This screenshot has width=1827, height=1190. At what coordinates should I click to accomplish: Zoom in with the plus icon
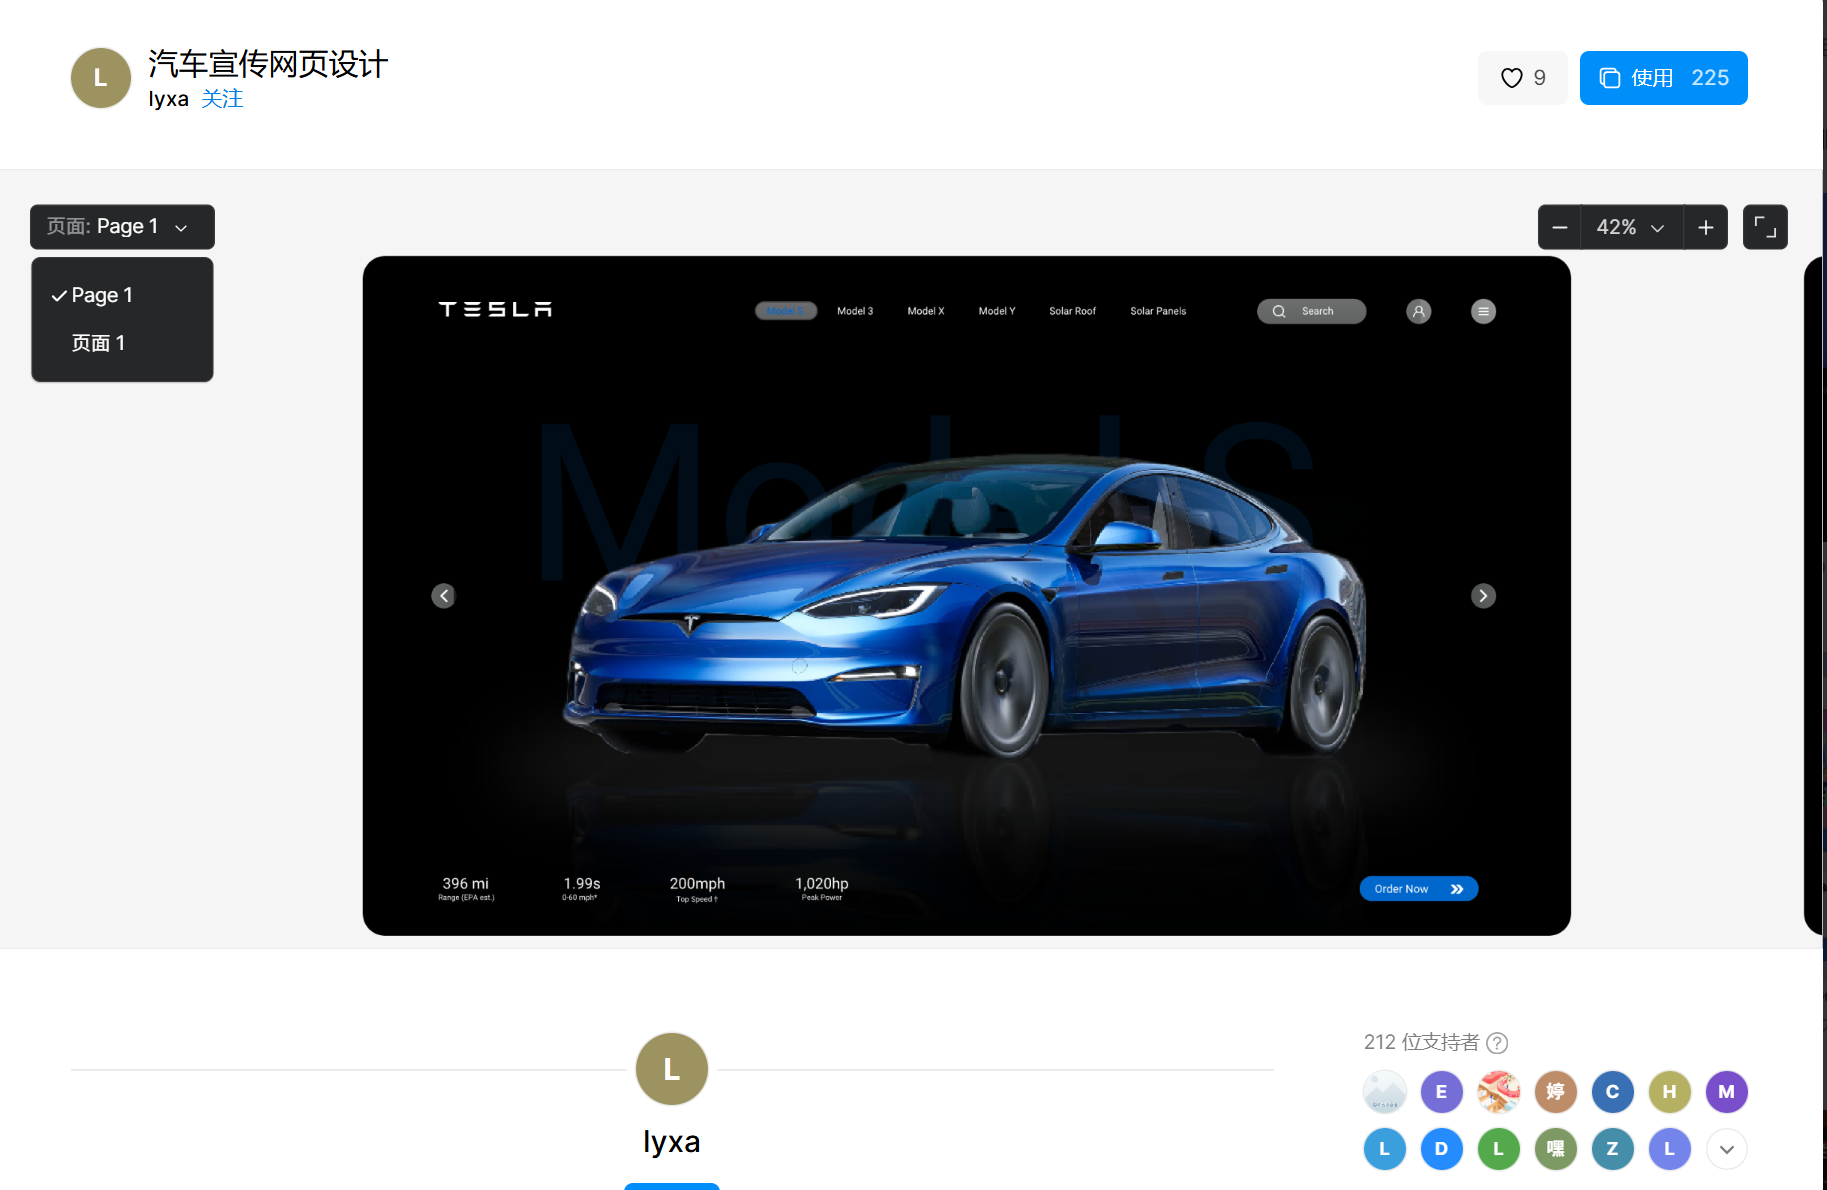1706,227
